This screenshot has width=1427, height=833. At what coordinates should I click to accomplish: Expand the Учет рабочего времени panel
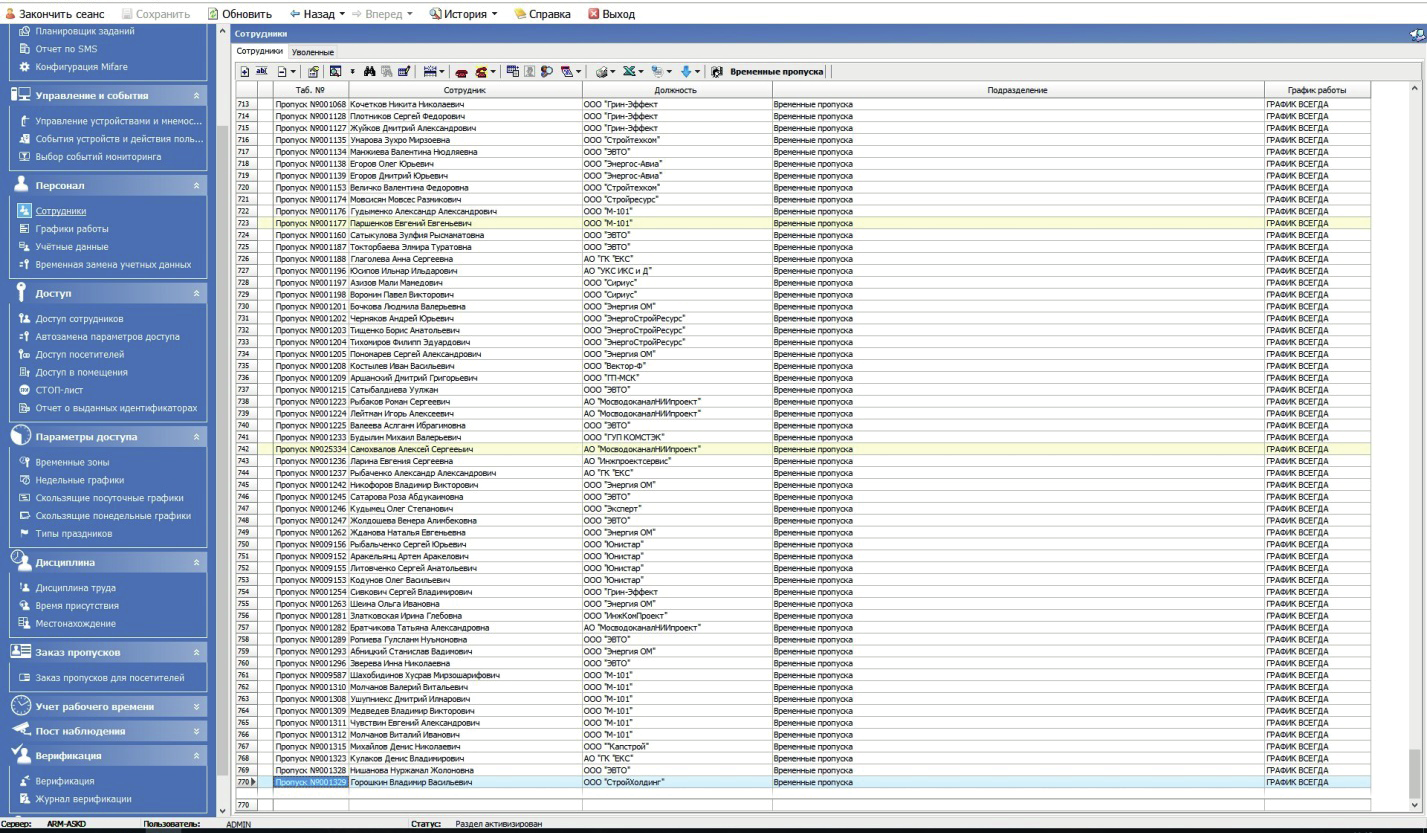(x=196, y=707)
